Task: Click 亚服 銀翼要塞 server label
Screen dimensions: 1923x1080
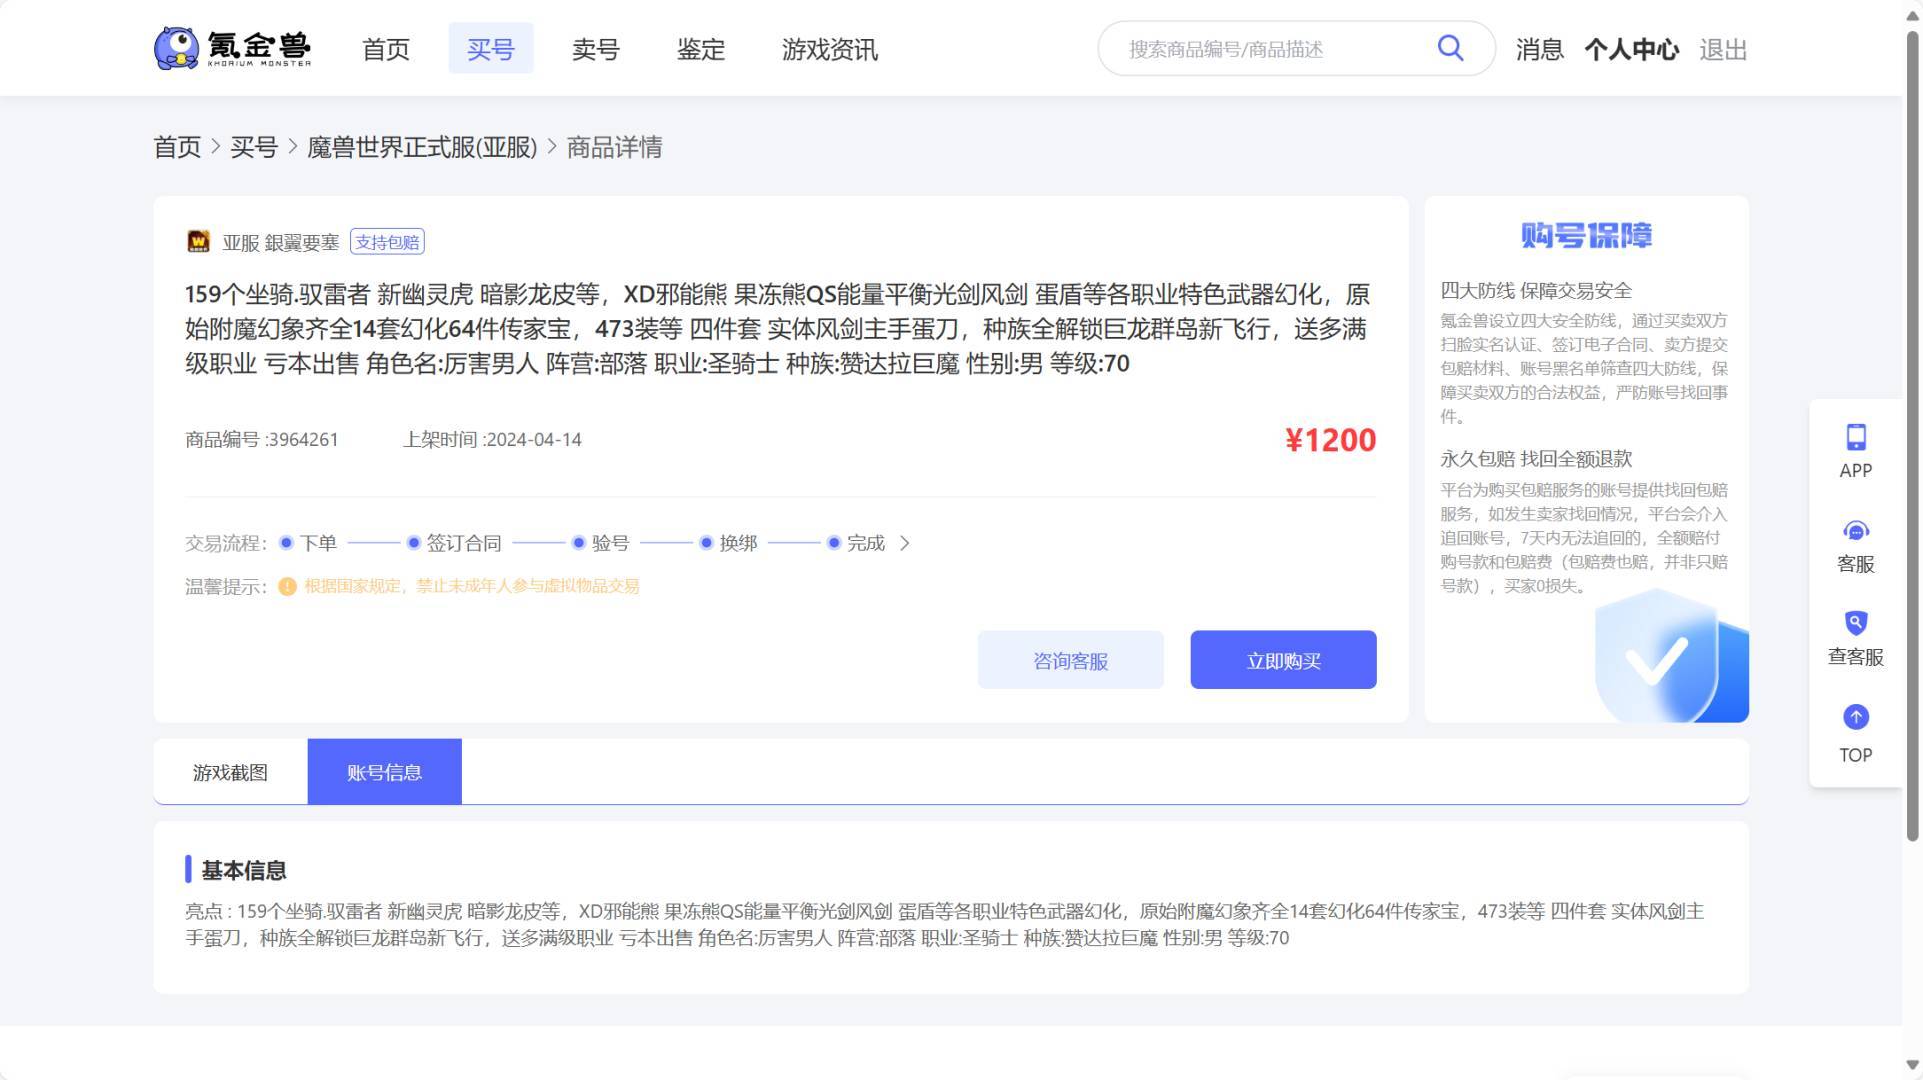Action: (x=280, y=242)
